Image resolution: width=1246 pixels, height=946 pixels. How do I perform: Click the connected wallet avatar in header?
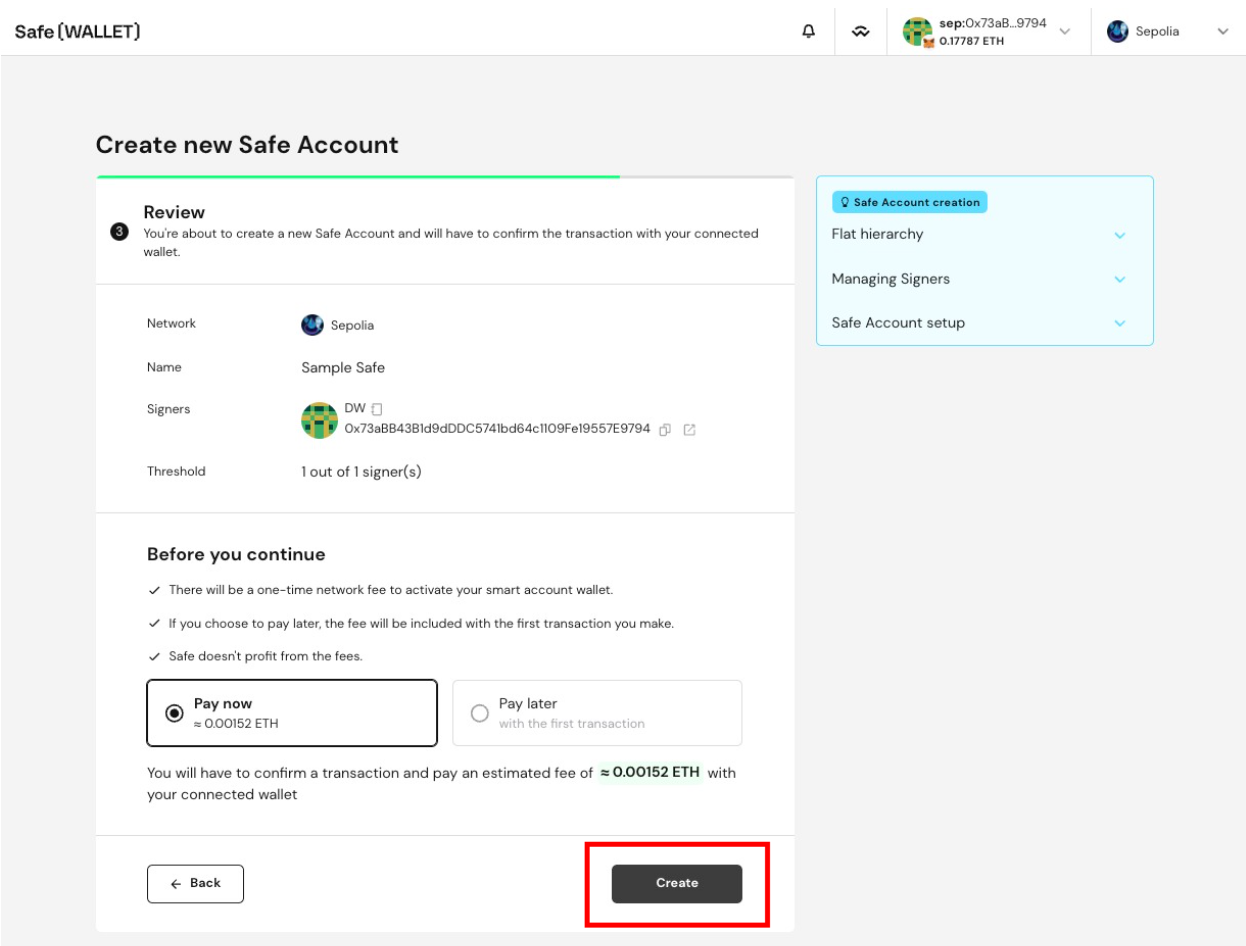[917, 31]
